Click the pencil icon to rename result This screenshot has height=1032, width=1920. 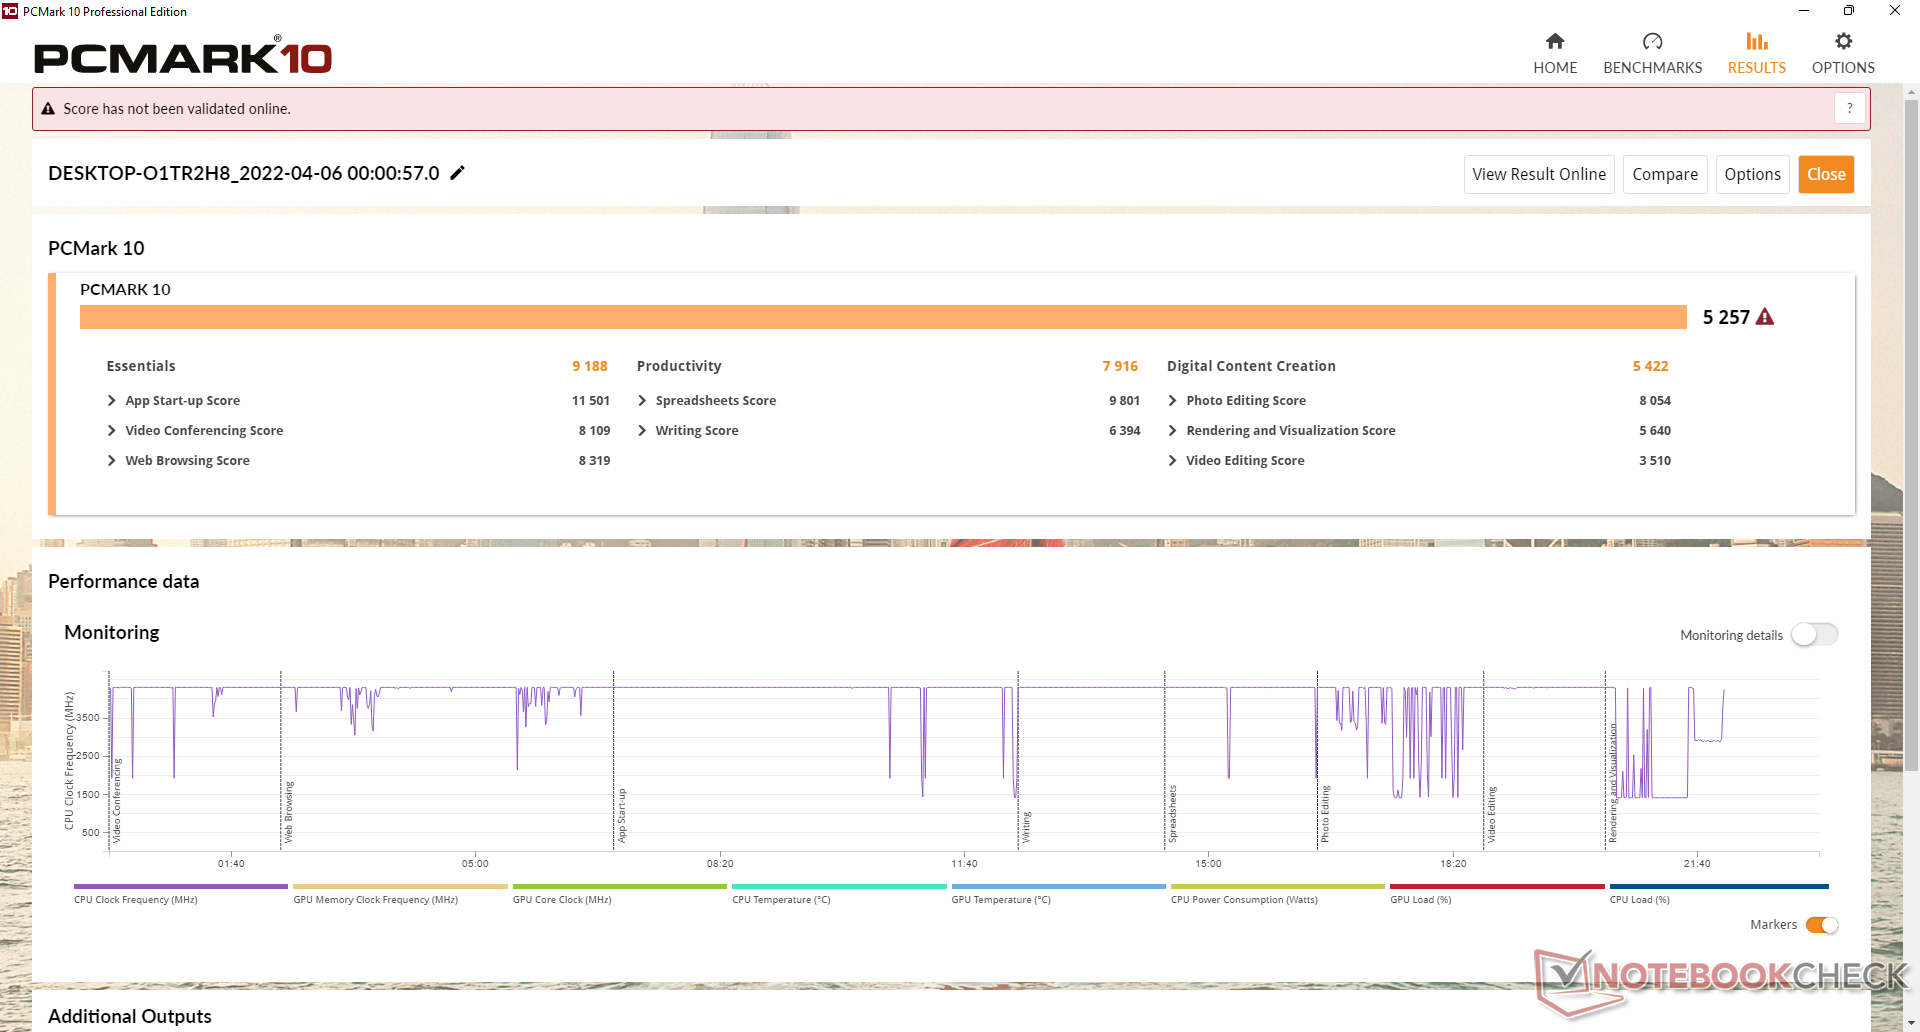[458, 173]
